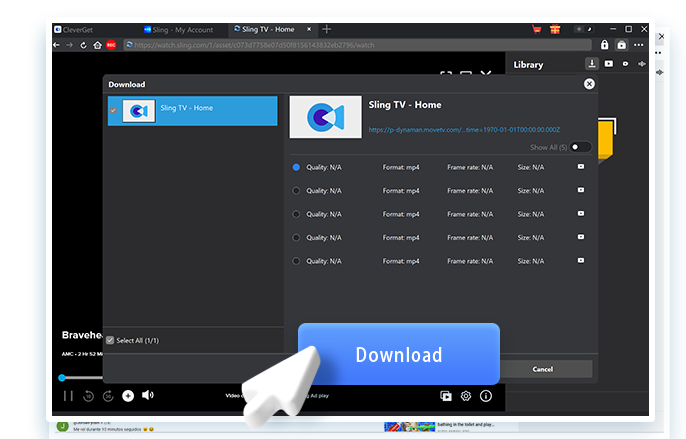The height and width of the screenshot is (439, 686).
Task: Click video icon on fourth quality row
Action: click(x=581, y=237)
